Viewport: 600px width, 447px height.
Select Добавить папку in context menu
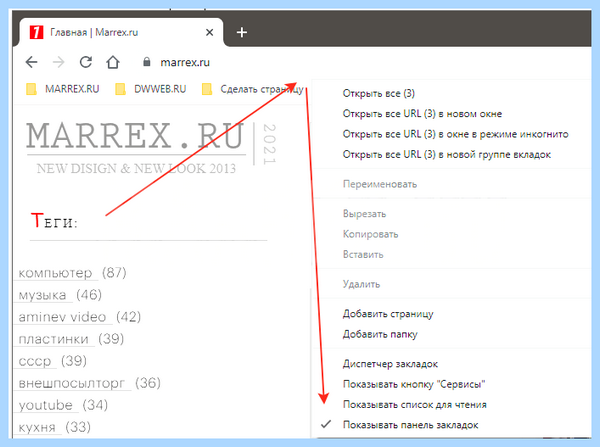click(380, 334)
